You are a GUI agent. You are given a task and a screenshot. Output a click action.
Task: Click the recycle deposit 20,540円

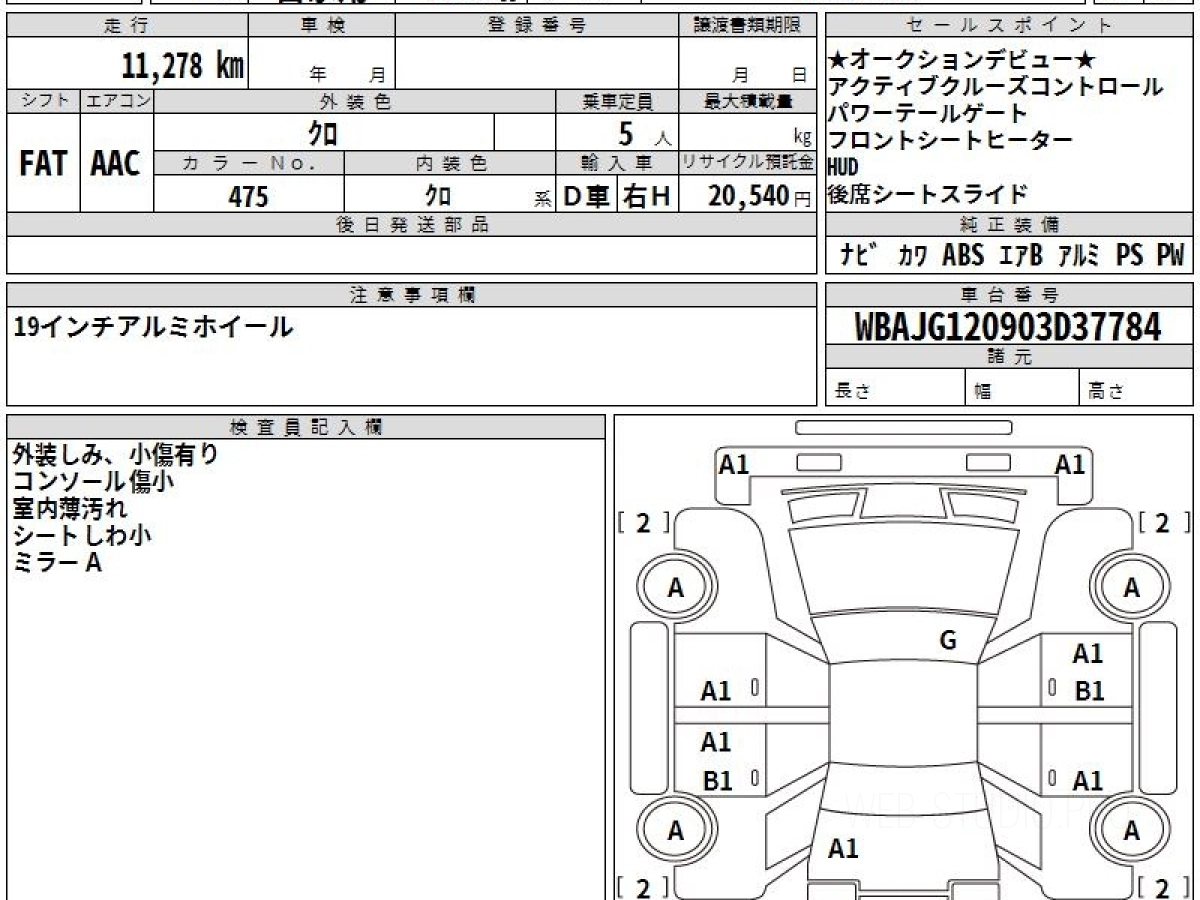pyautogui.click(x=759, y=196)
